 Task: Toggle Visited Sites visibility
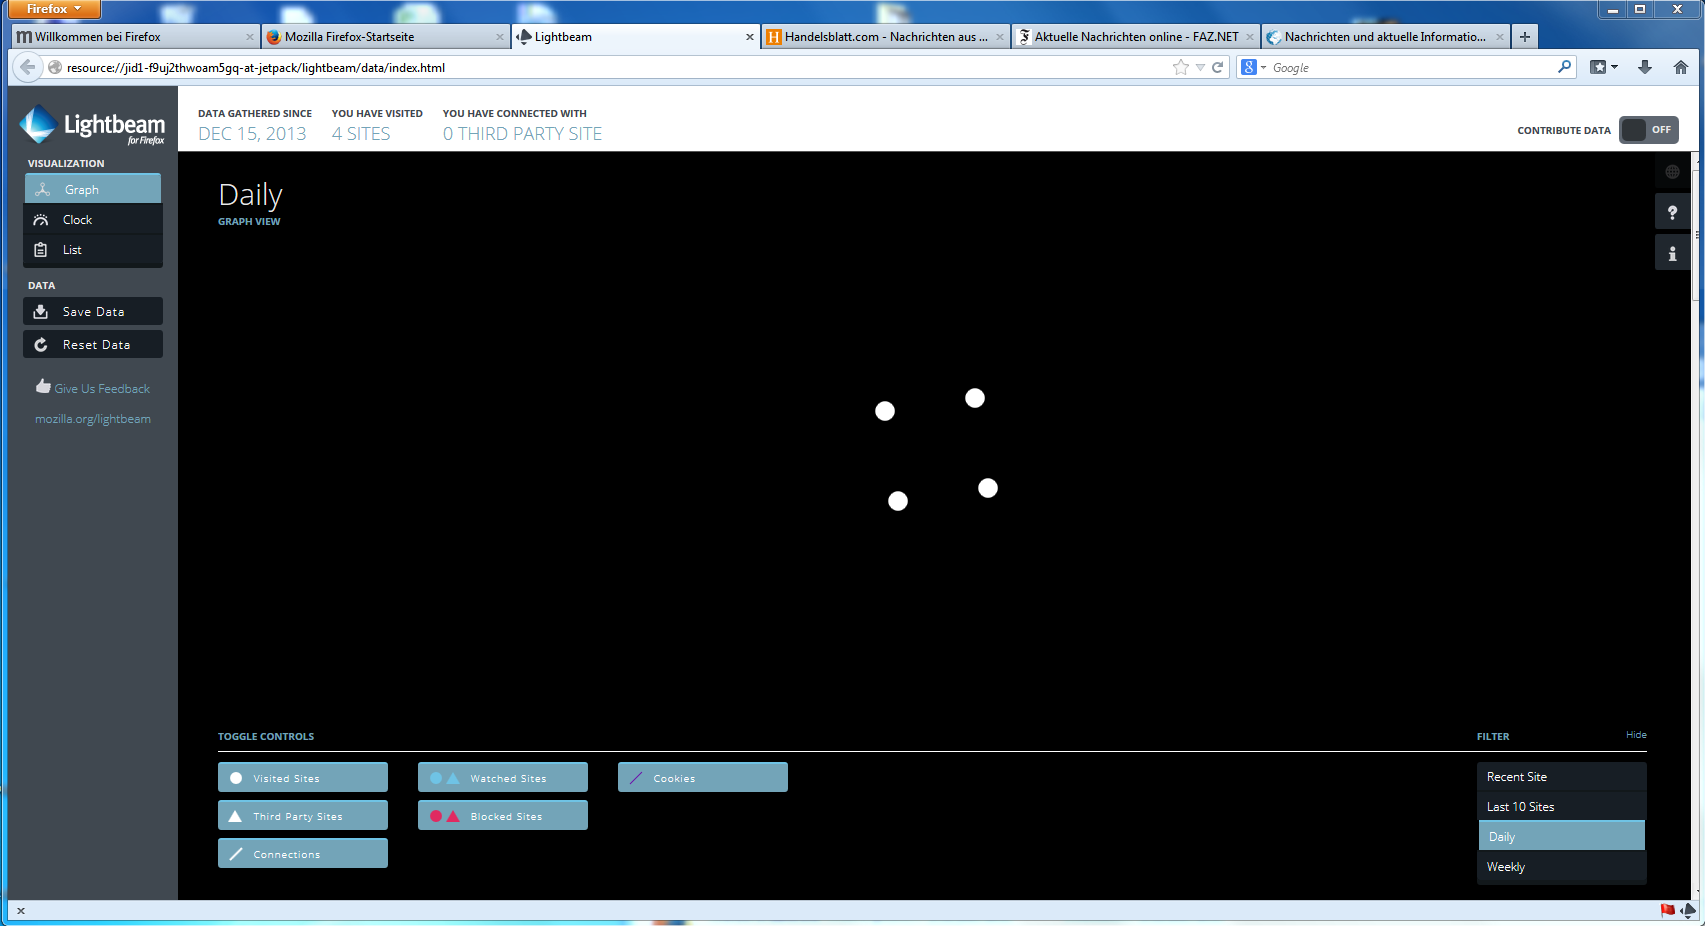[x=303, y=778]
